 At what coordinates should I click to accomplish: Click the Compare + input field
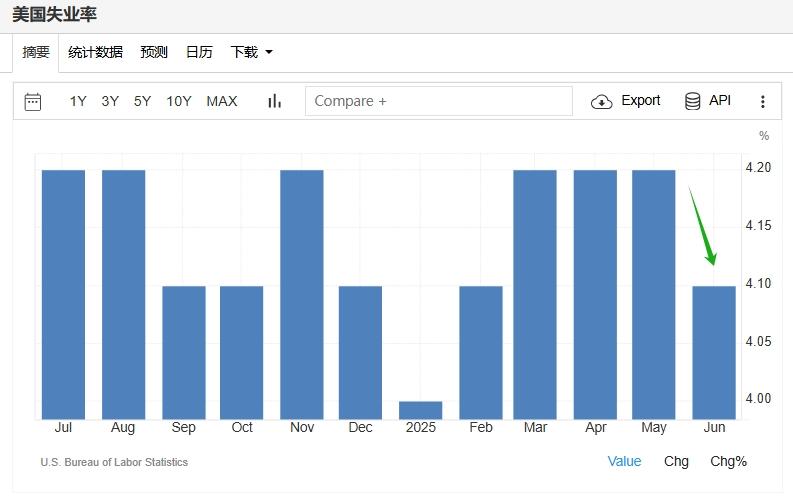pos(438,101)
